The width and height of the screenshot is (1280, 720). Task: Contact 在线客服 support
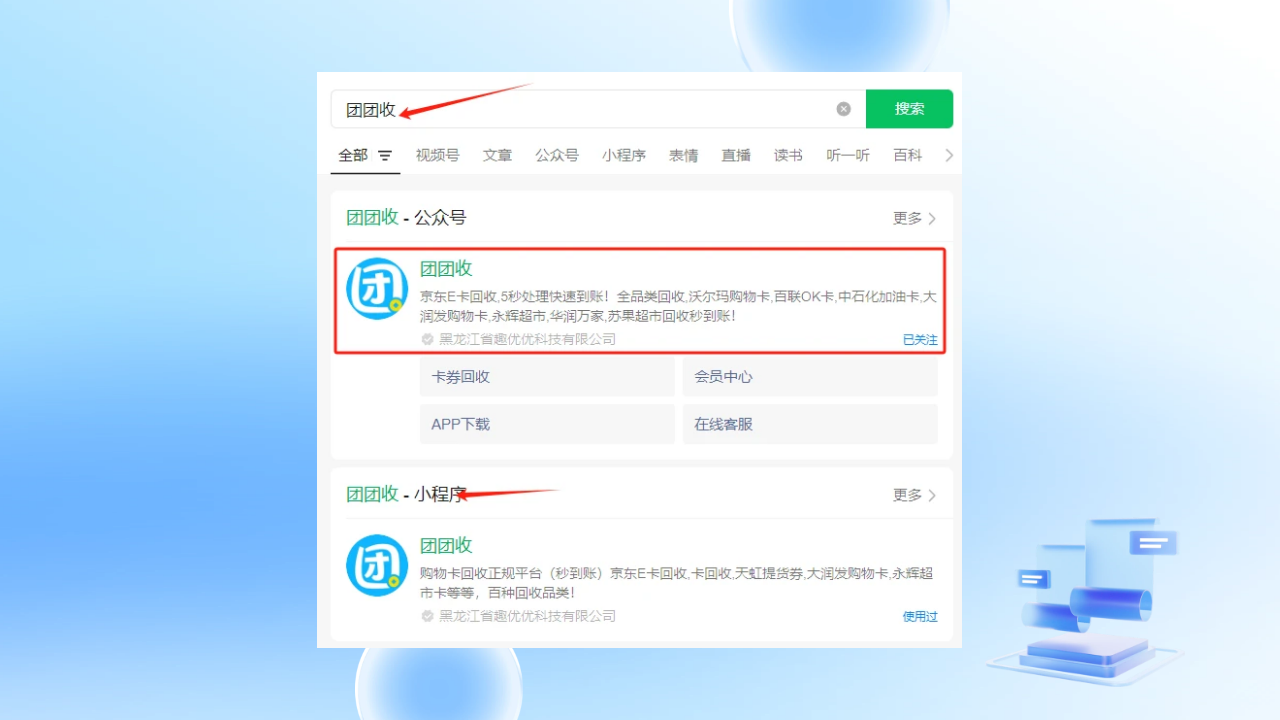[x=809, y=424]
